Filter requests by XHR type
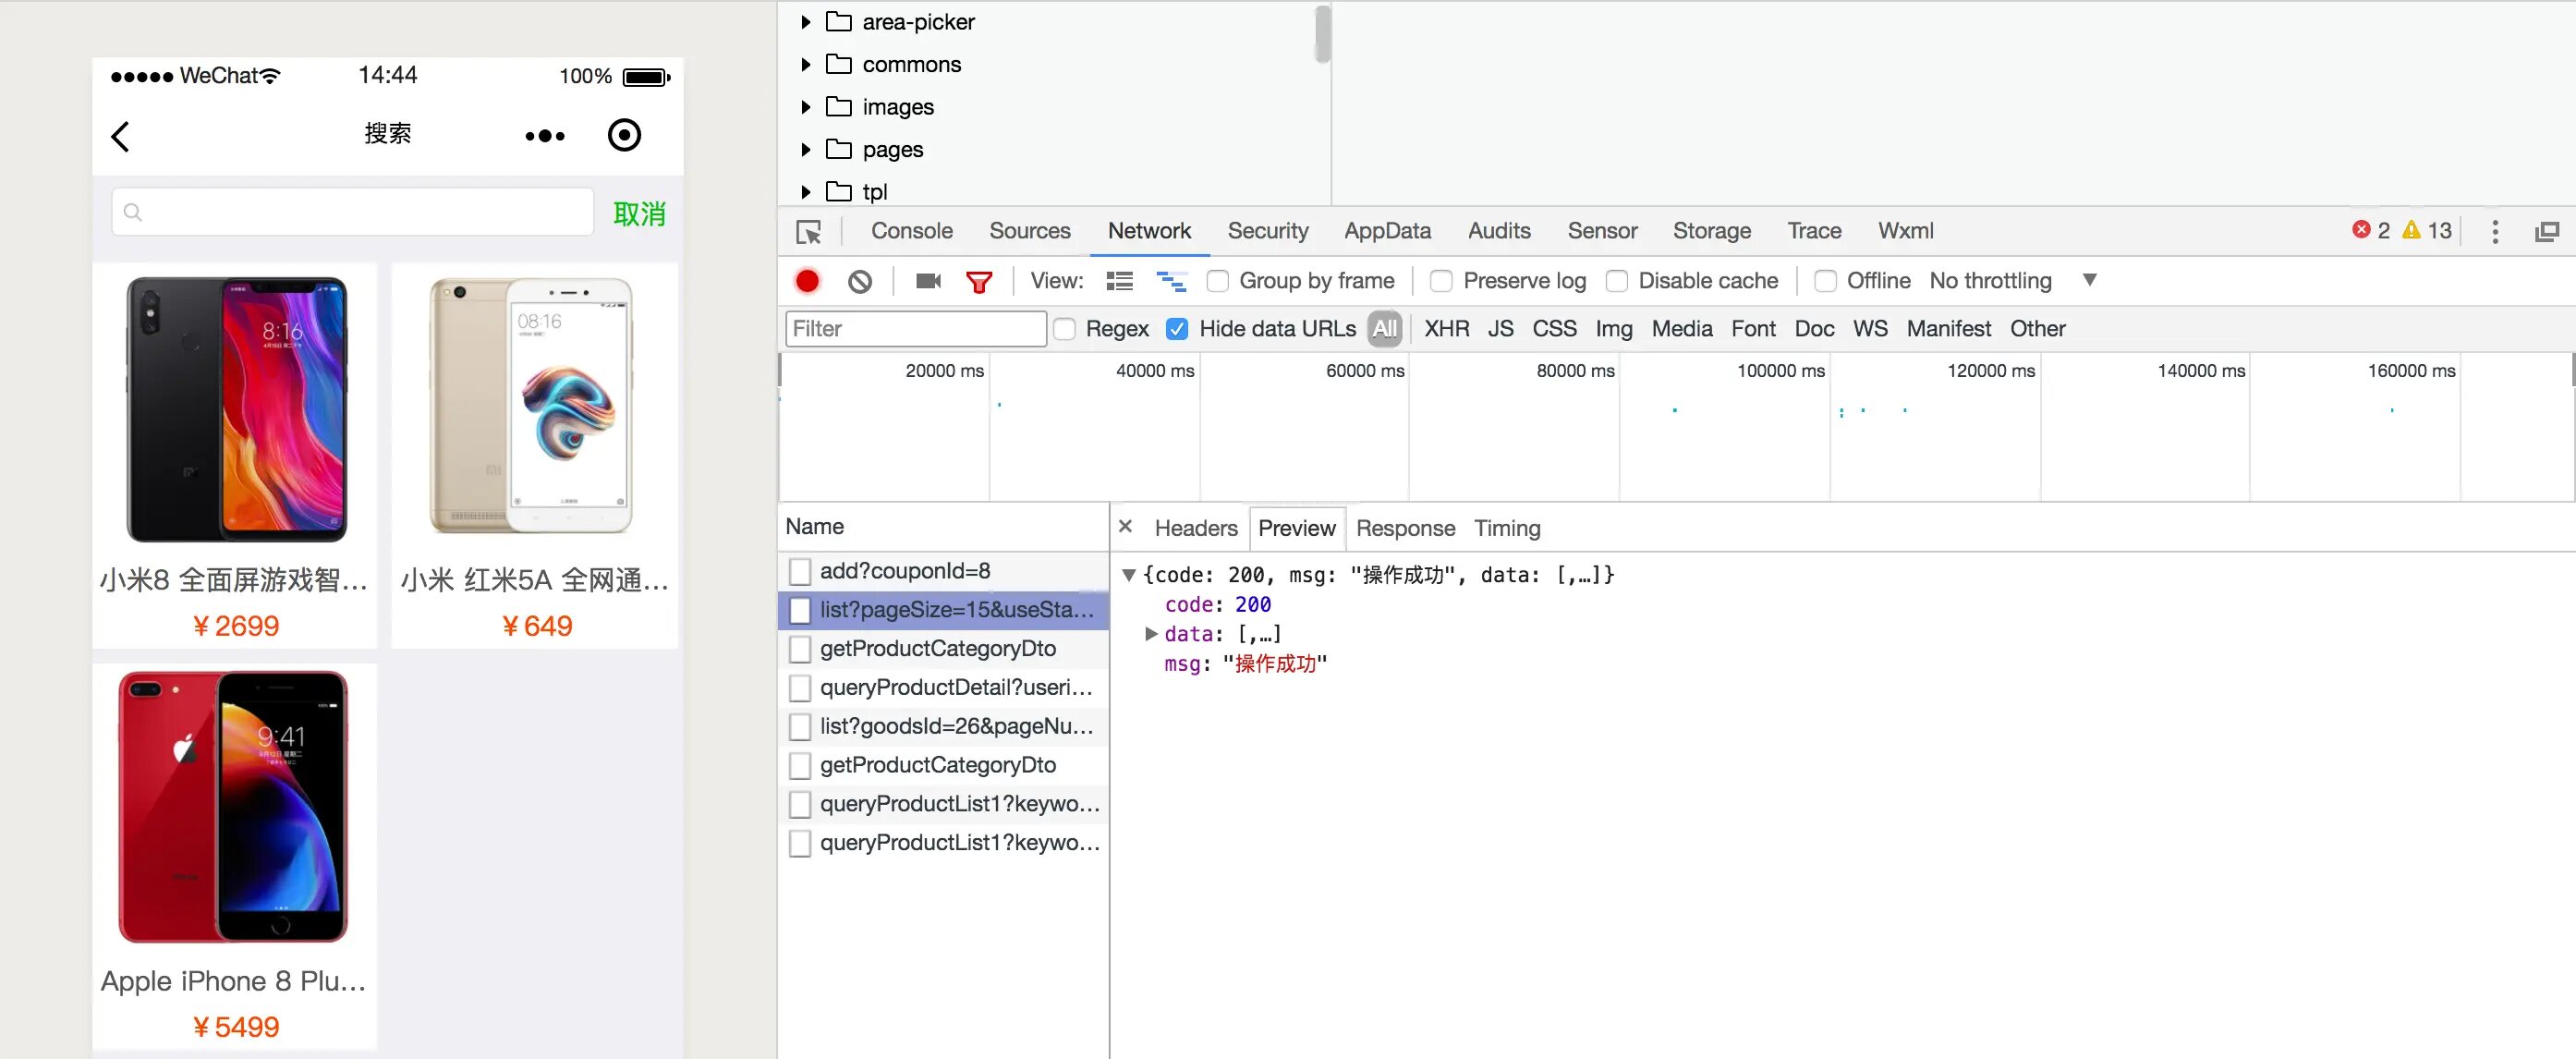The image size is (2576, 1059). [1446, 329]
